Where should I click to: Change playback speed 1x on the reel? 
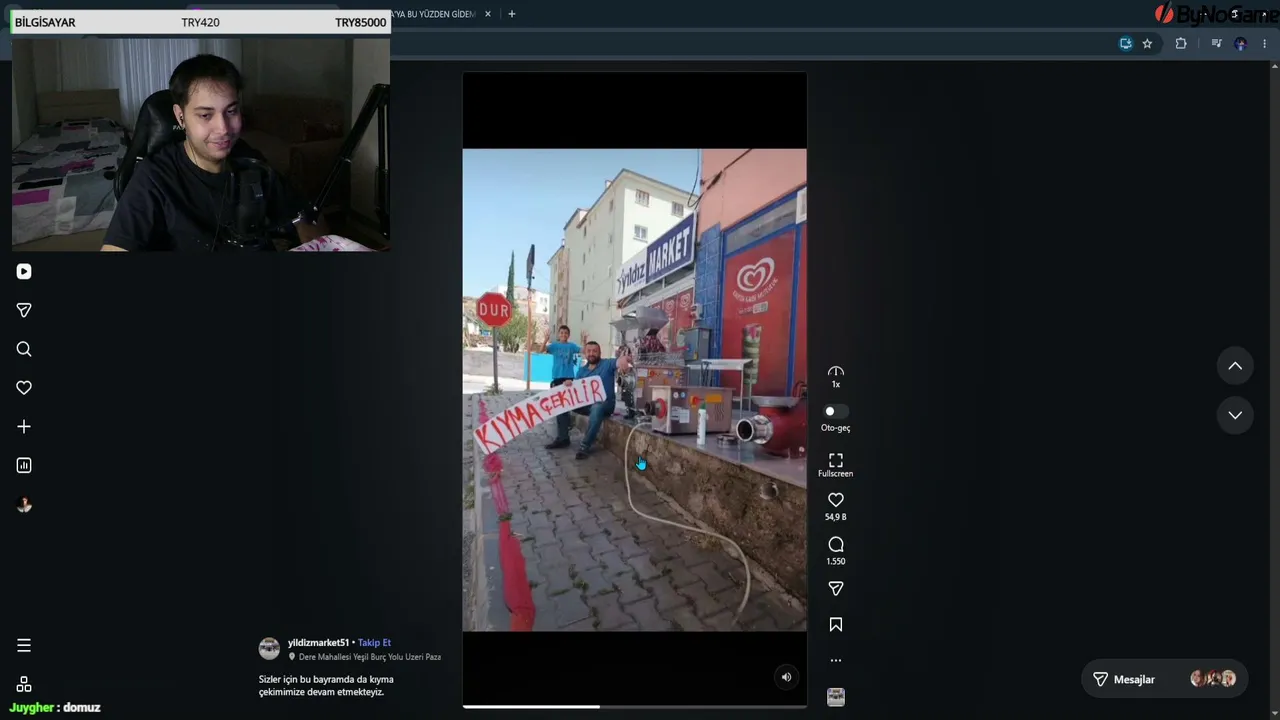pos(836,377)
